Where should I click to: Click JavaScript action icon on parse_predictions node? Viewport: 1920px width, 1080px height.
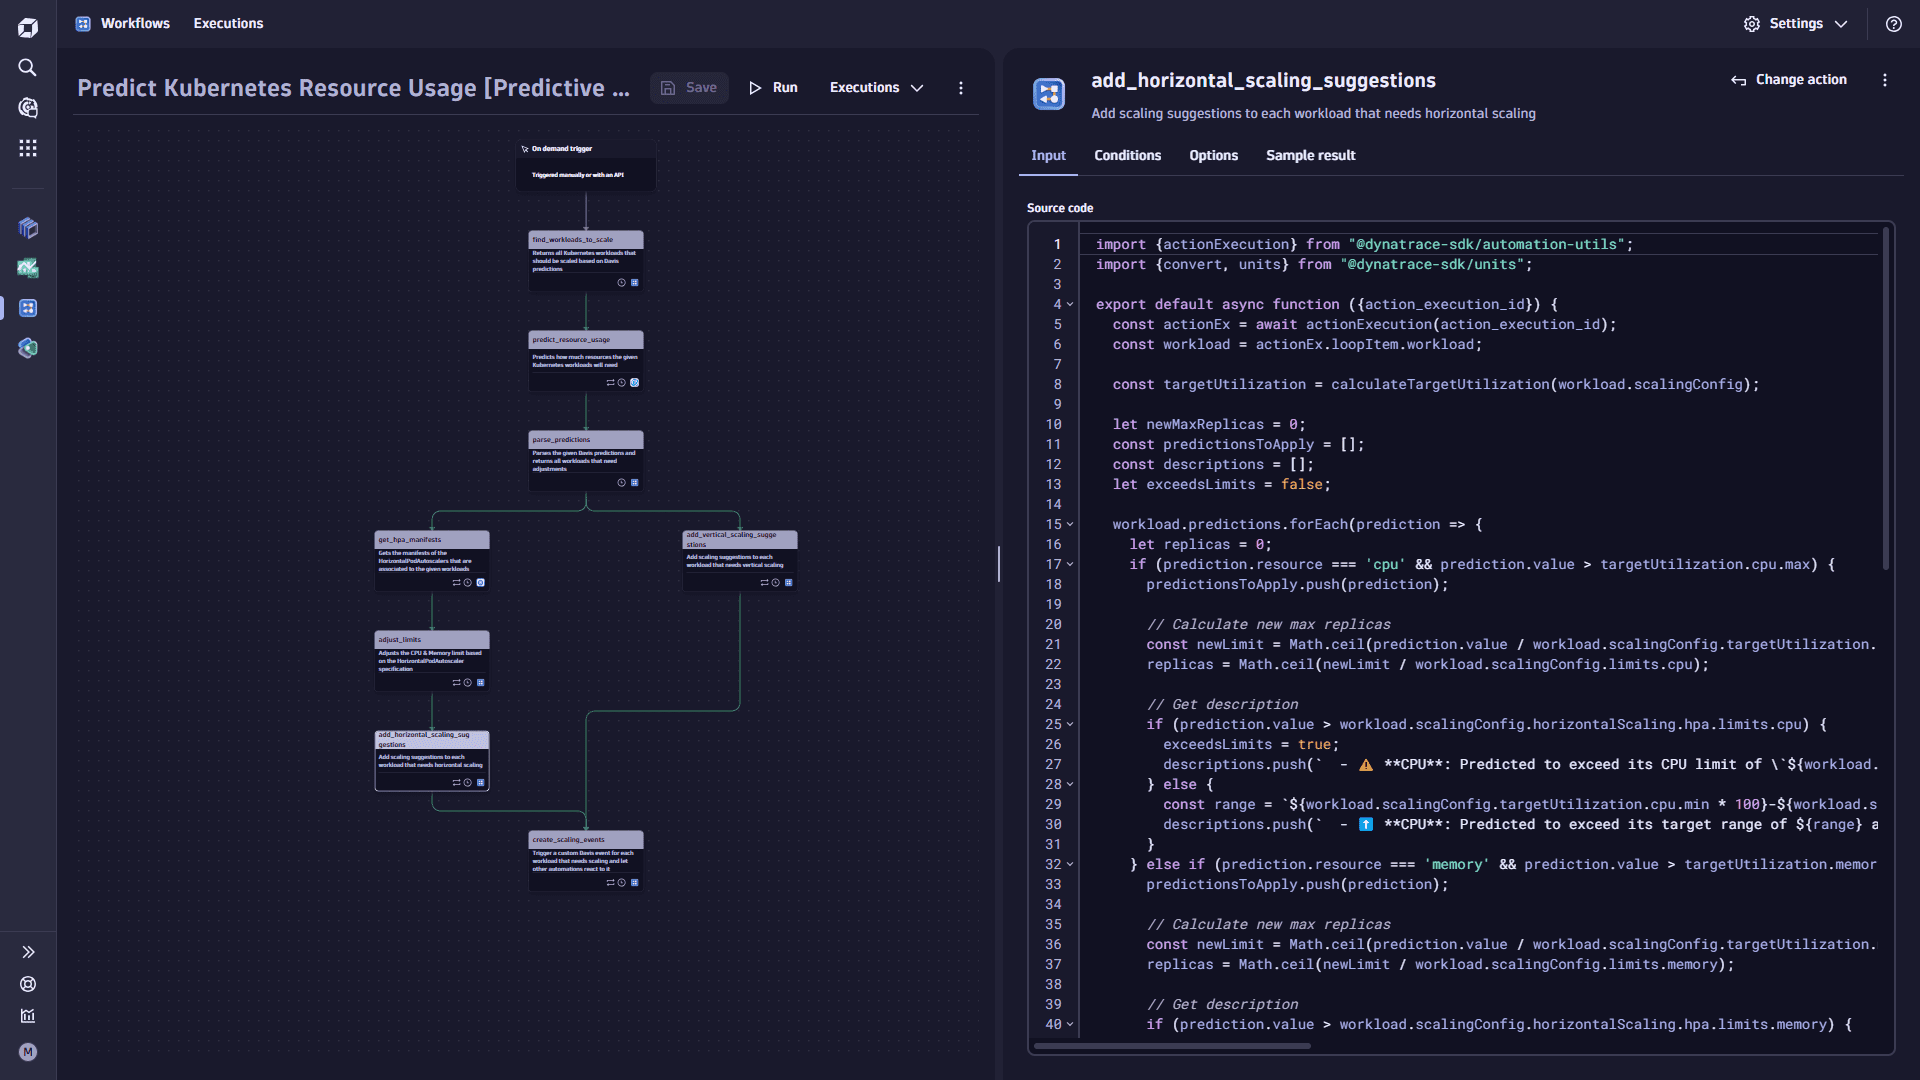click(x=634, y=483)
